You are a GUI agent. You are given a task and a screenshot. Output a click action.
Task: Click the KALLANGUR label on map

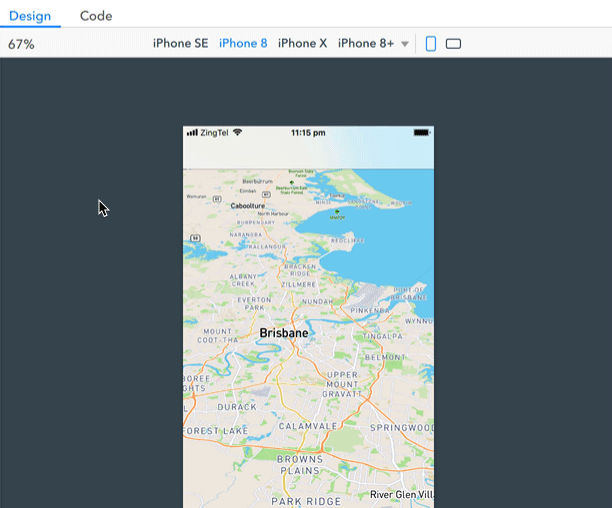tap(267, 247)
